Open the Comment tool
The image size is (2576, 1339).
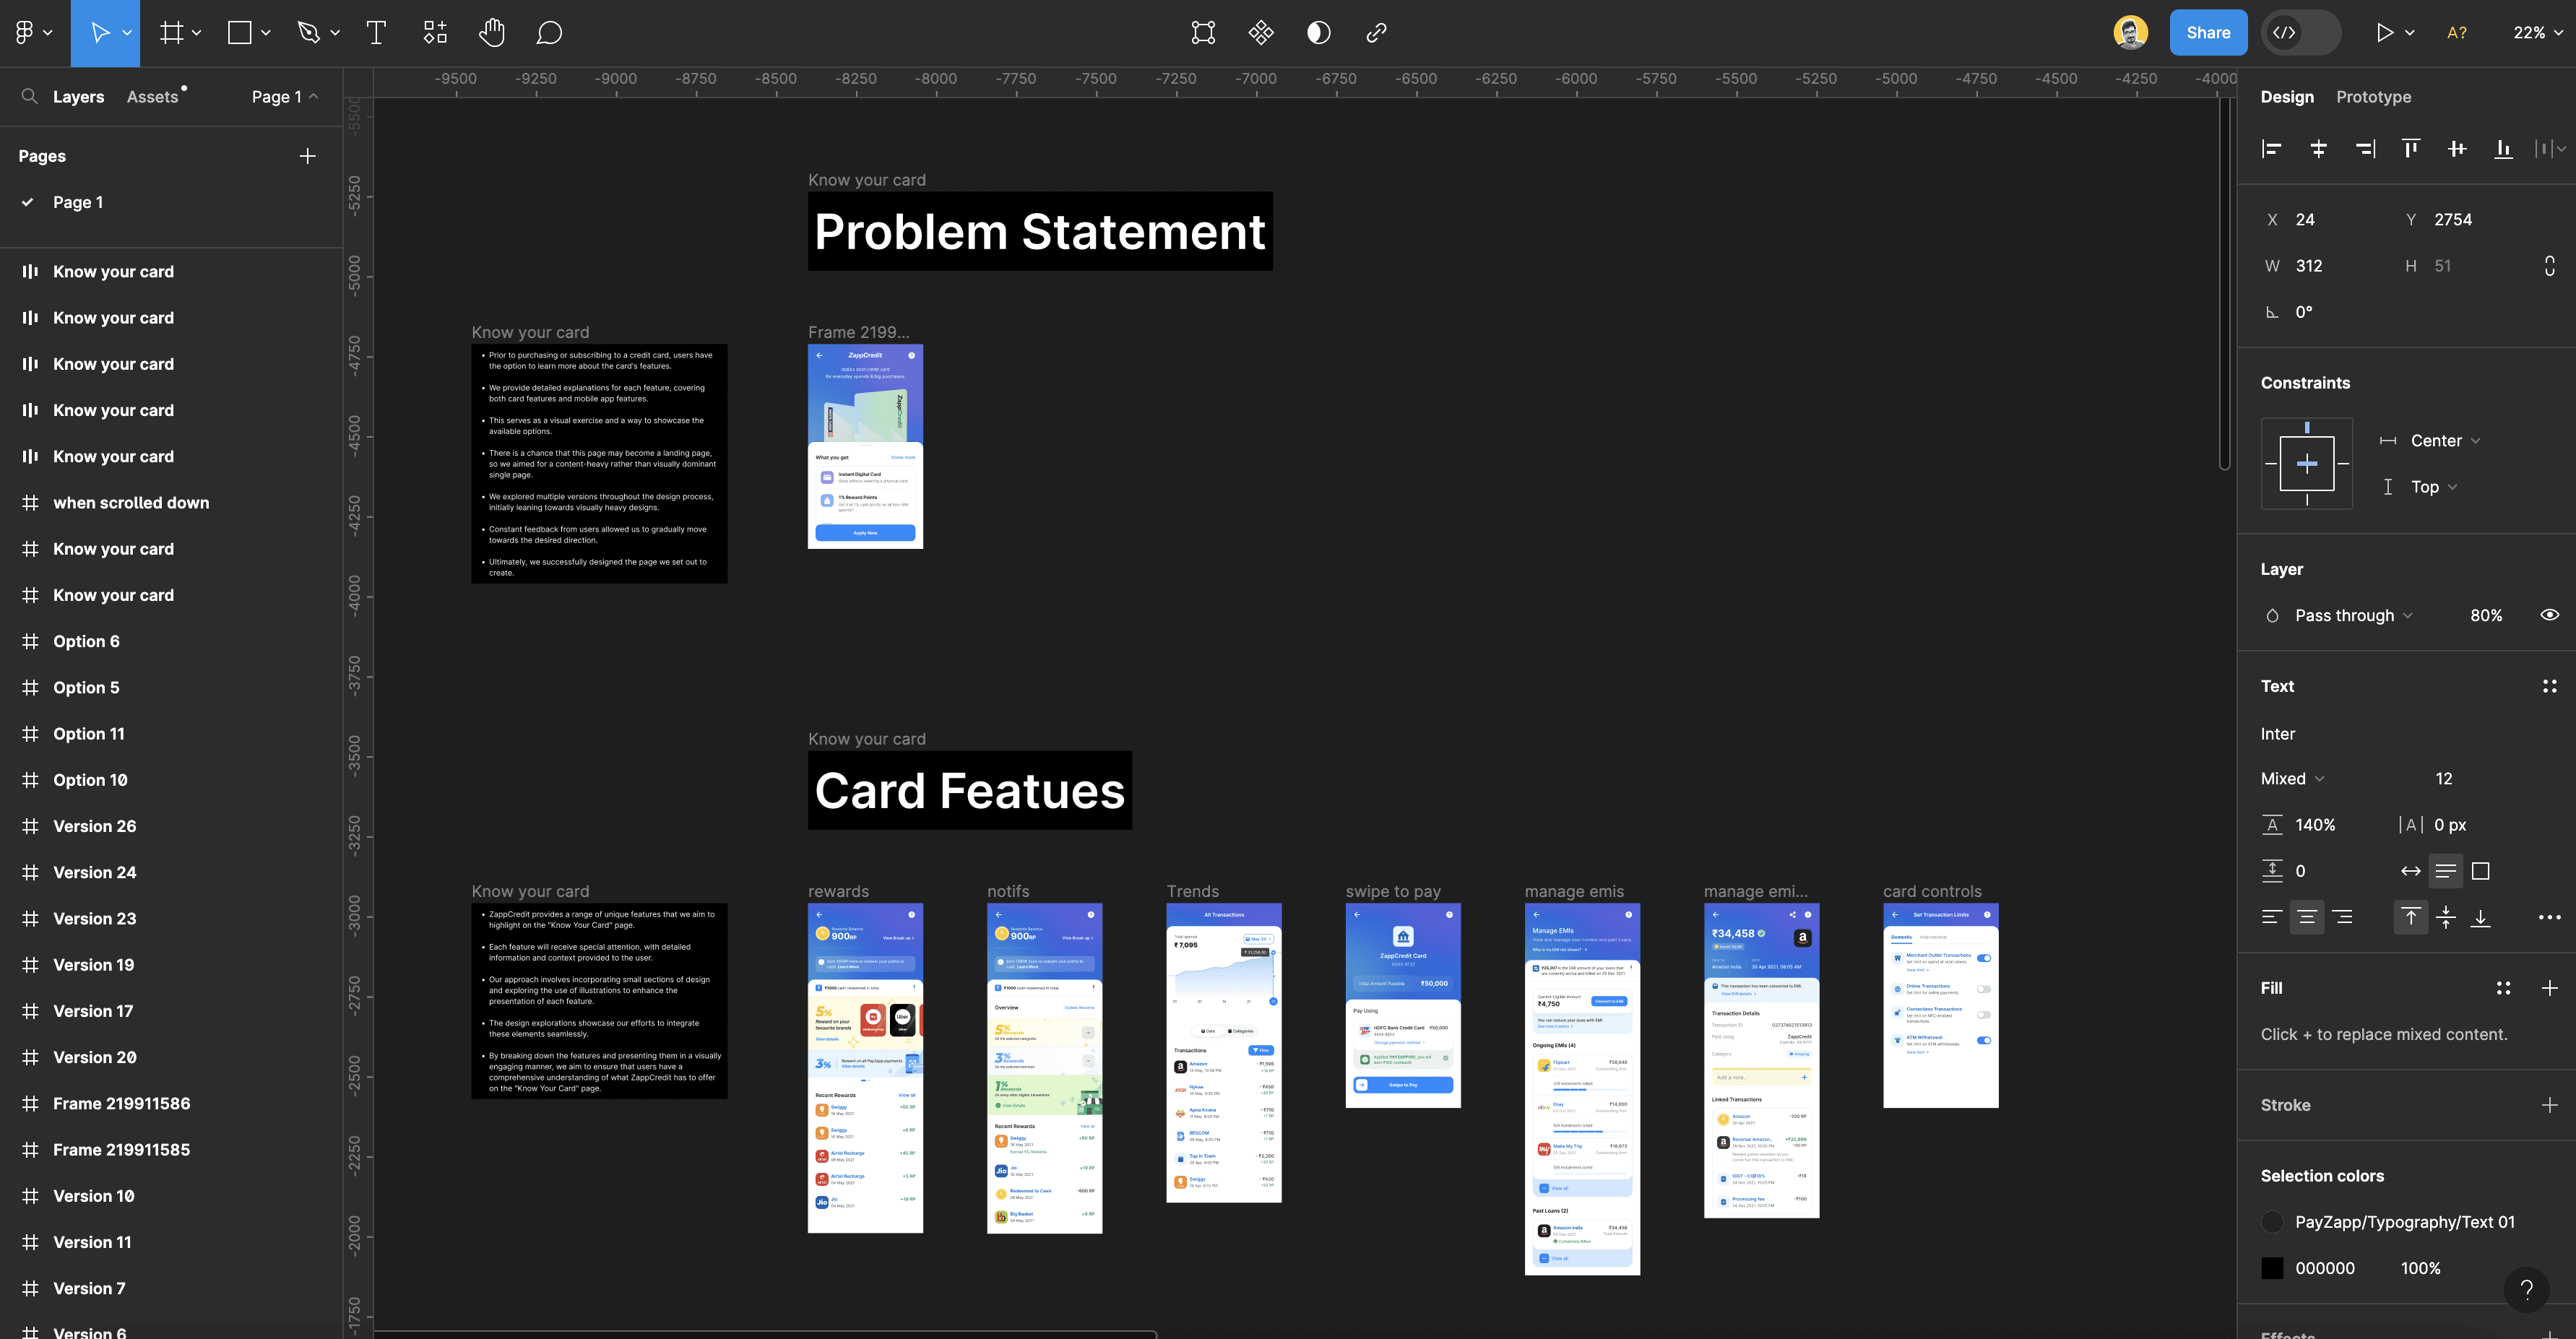[x=549, y=33]
